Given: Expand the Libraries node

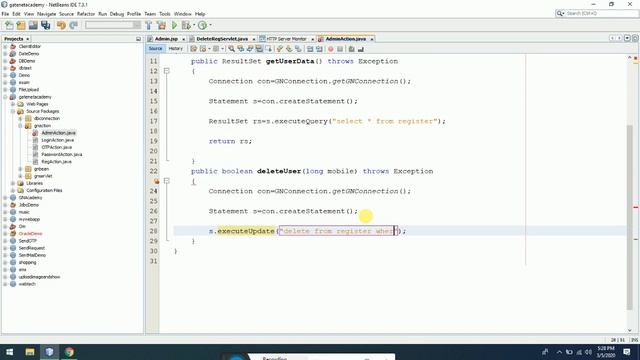Looking at the screenshot, I should tap(13, 183).
